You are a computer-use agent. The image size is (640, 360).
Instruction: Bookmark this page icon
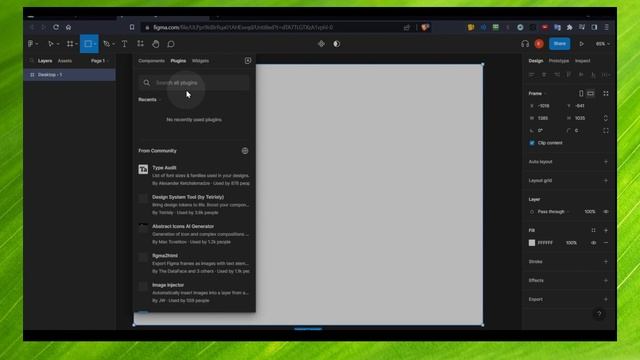(132, 27)
